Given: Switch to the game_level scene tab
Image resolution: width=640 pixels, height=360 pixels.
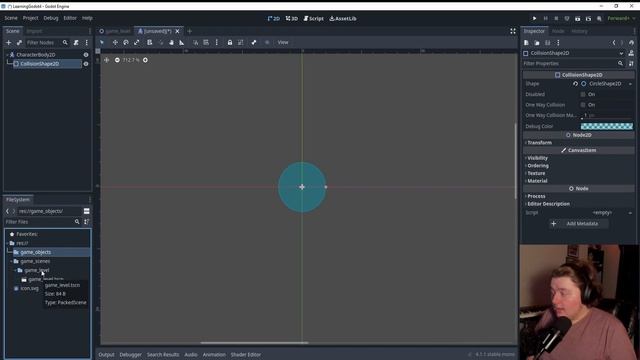Looking at the screenshot, I should coord(115,31).
